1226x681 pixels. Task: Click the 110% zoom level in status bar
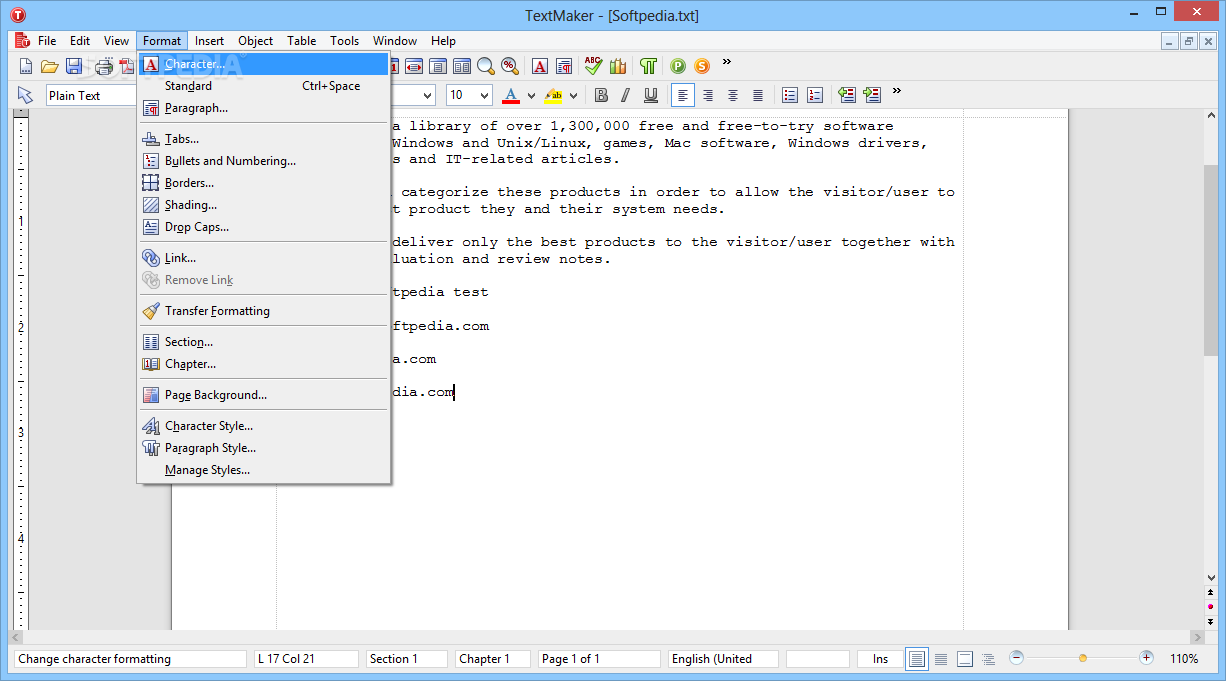point(1184,659)
